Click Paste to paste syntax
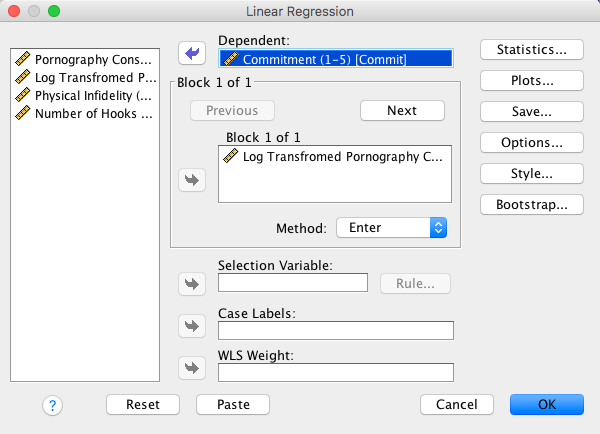 click(233, 404)
